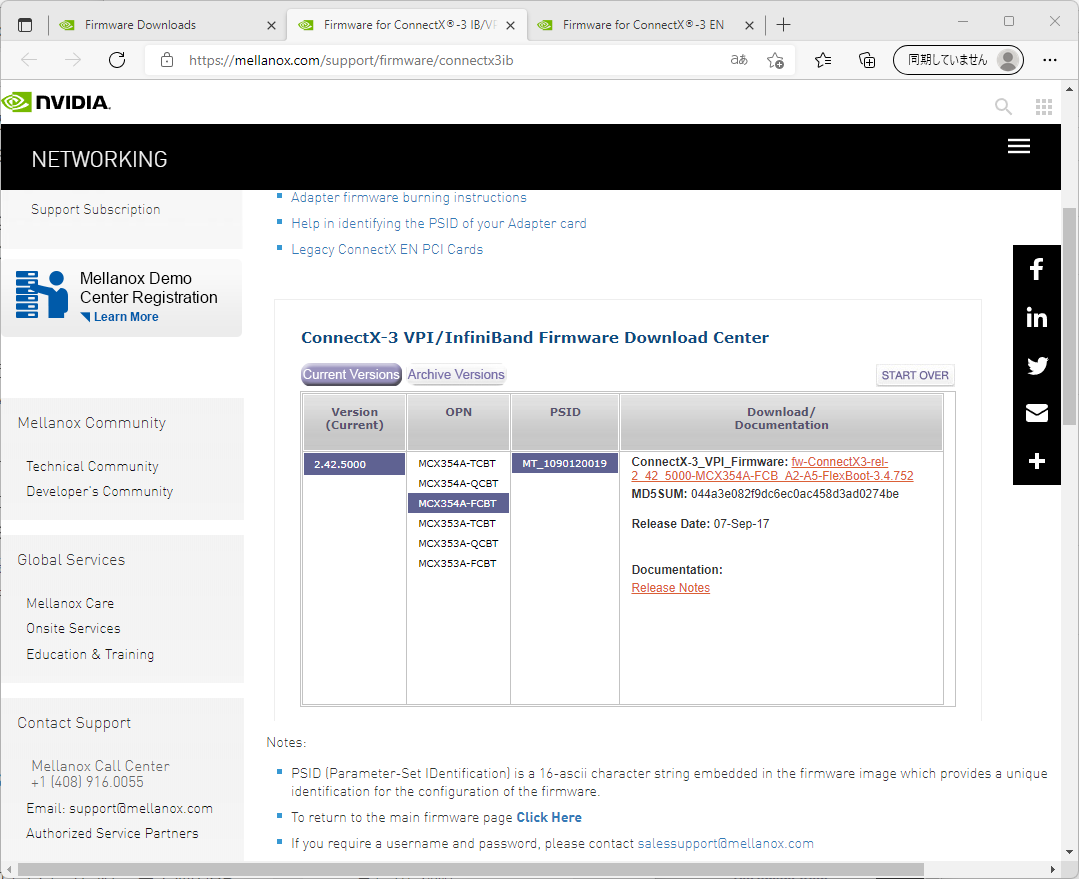Select OPN MCX354A-FCBT

pos(458,503)
